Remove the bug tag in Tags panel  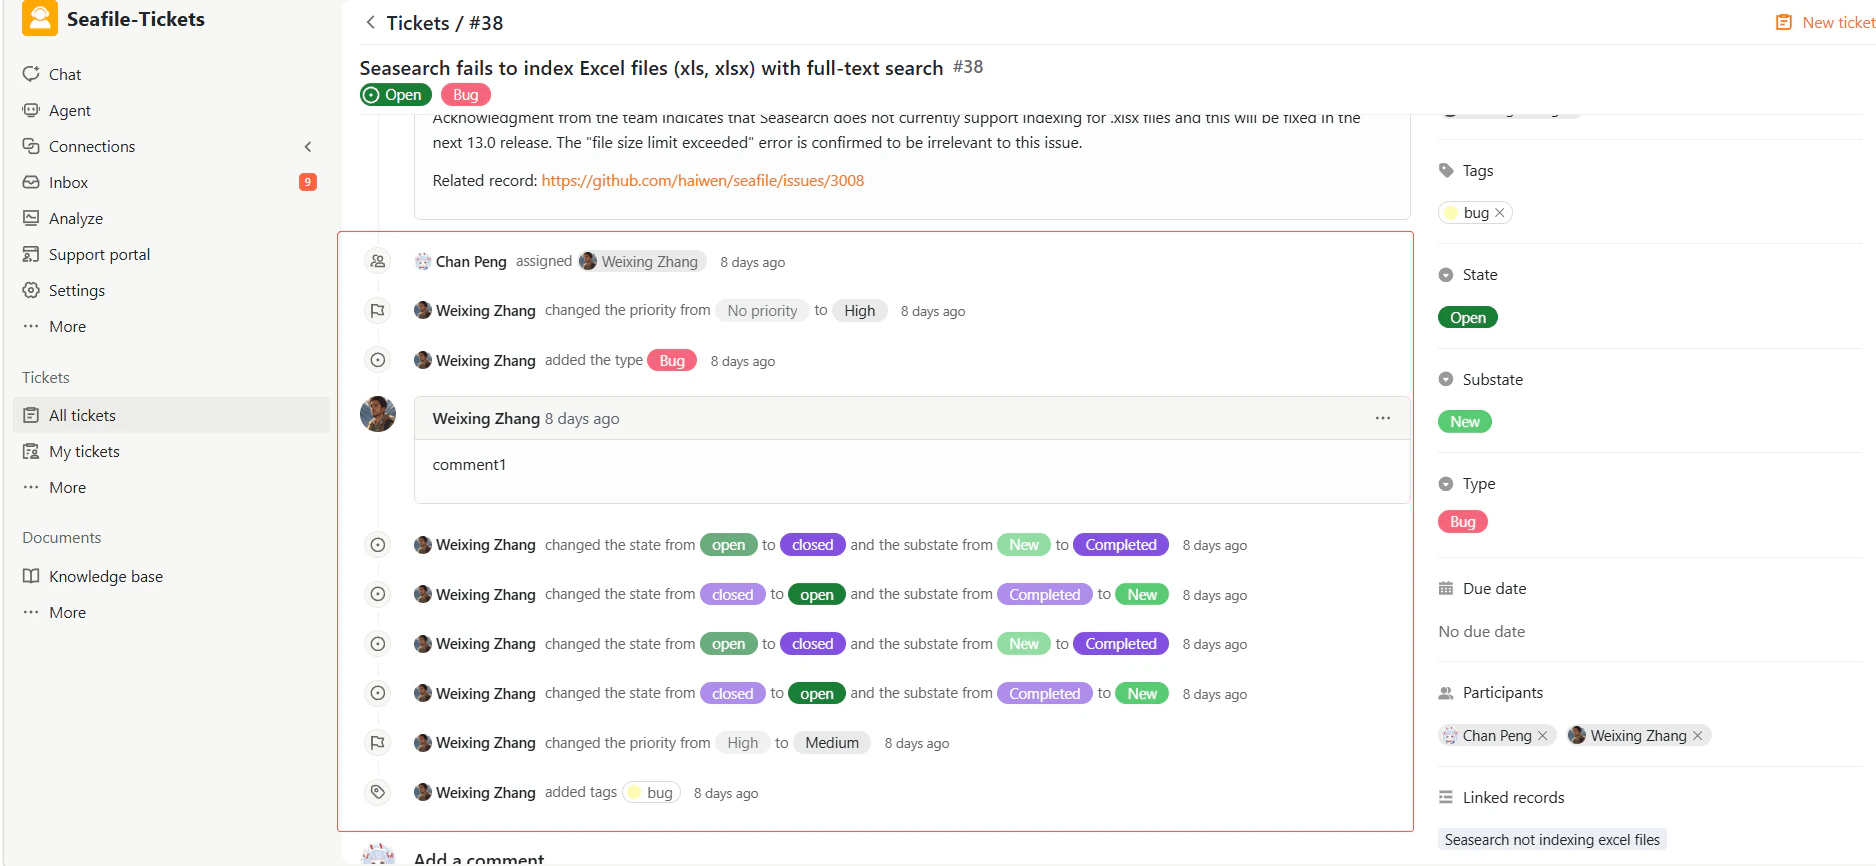click(x=1500, y=213)
